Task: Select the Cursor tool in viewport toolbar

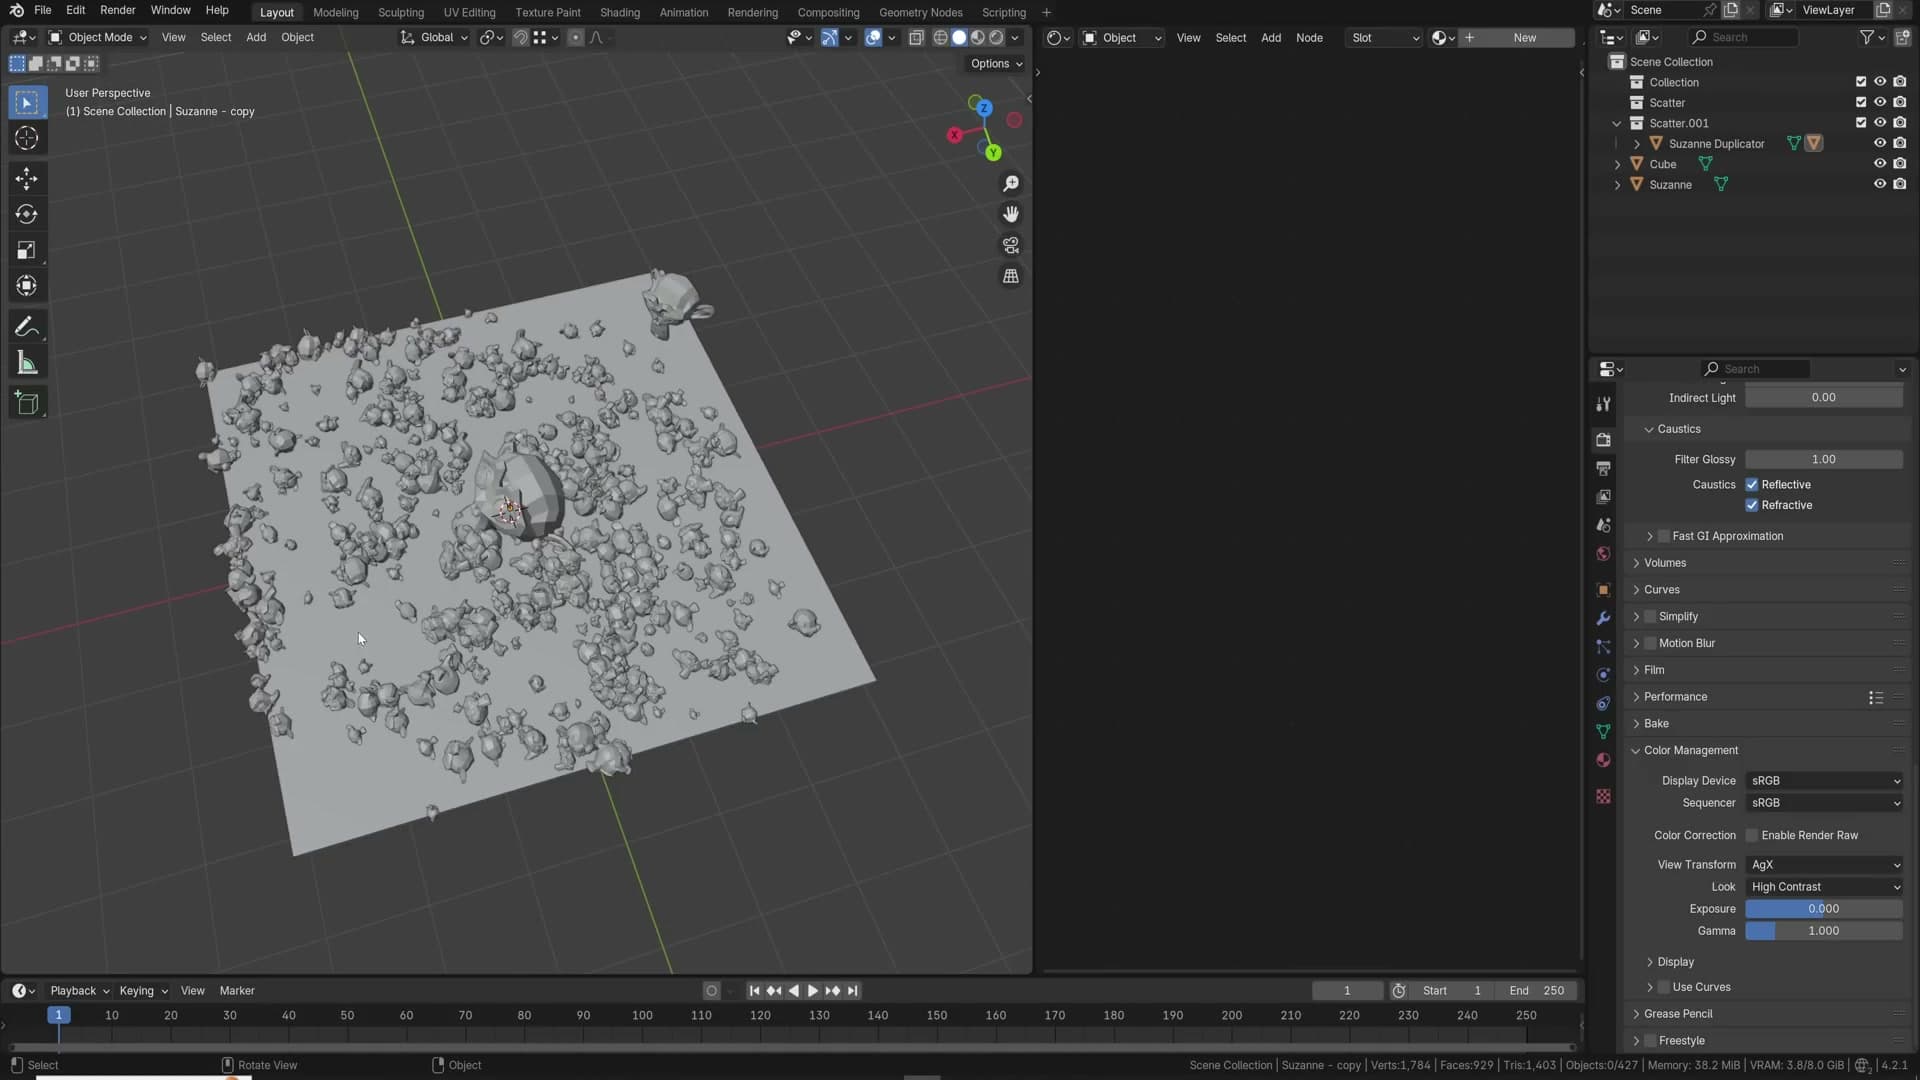Action: tap(27, 138)
